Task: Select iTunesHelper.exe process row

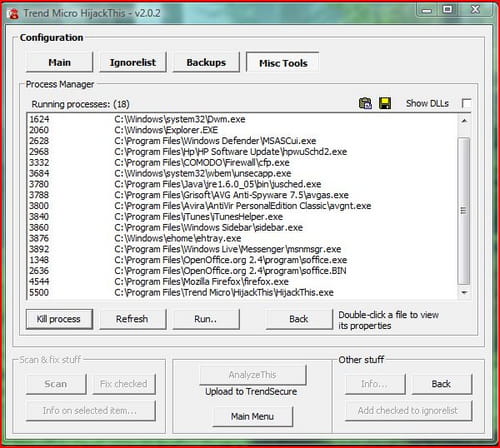Action: (242, 217)
